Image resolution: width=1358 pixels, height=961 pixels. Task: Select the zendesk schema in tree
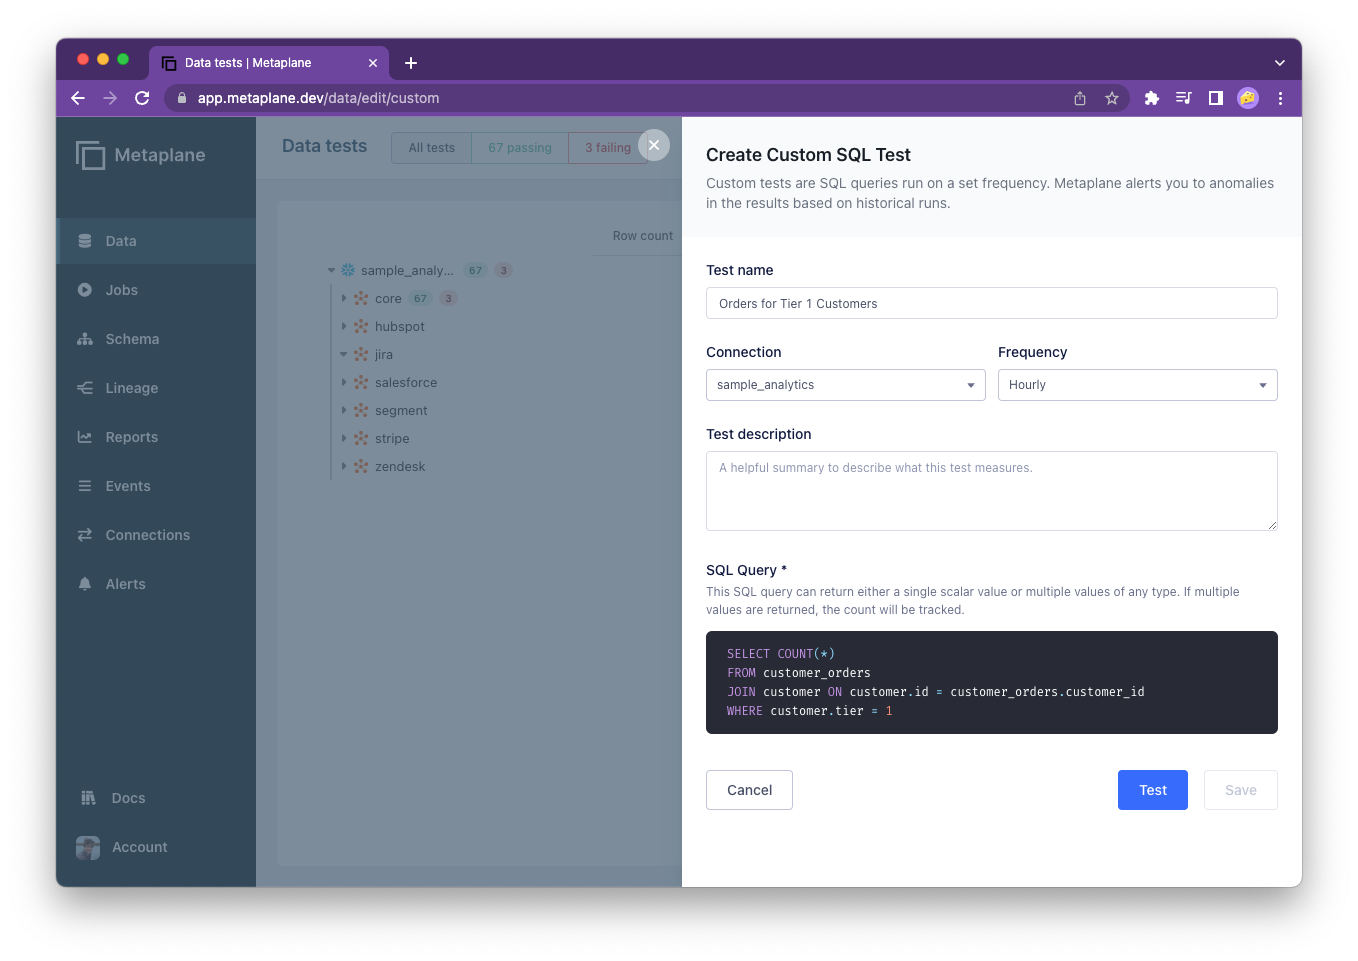(x=400, y=466)
